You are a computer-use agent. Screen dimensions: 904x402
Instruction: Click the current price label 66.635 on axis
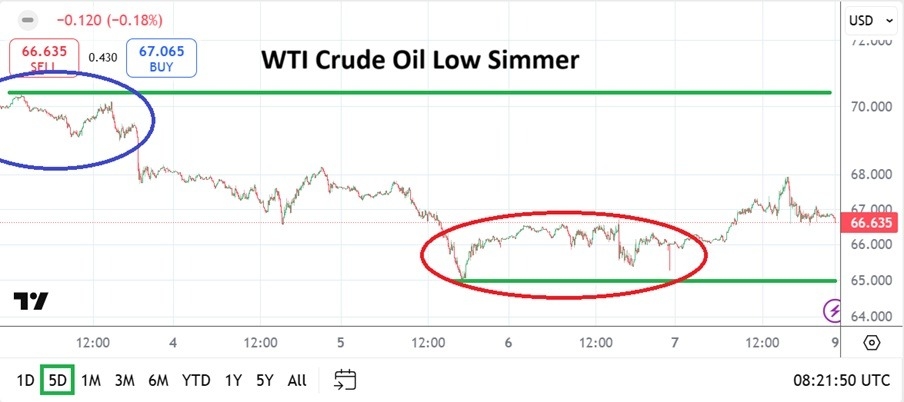point(869,223)
